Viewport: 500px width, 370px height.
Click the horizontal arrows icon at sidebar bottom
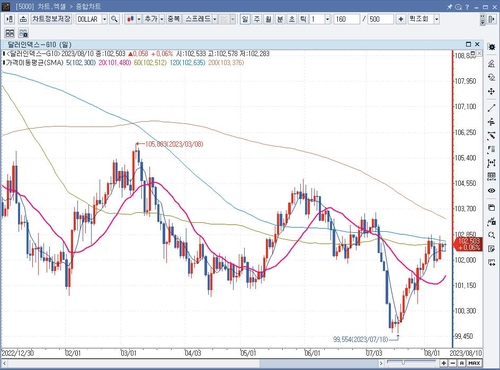(491, 262)
